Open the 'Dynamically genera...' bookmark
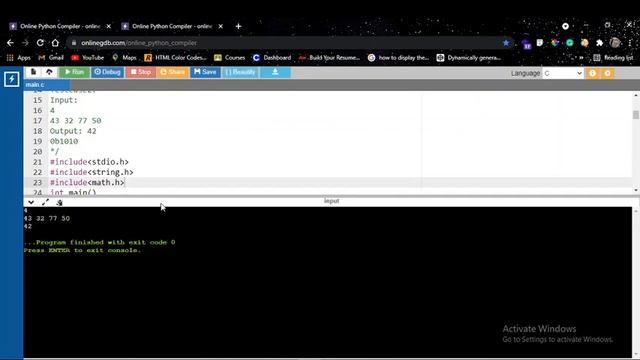This screenshot has height=360, width=640. coord(469,58)
